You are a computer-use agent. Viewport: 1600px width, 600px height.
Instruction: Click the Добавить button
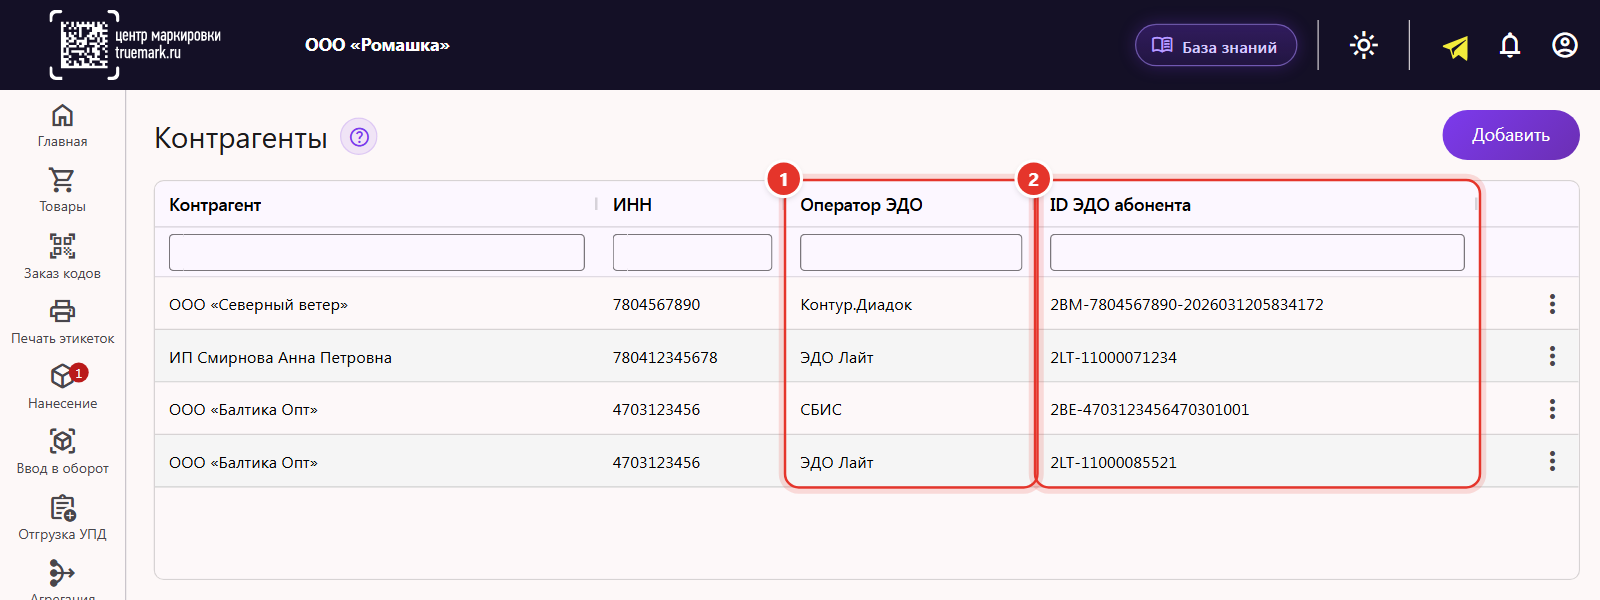tap(1511, 135)
